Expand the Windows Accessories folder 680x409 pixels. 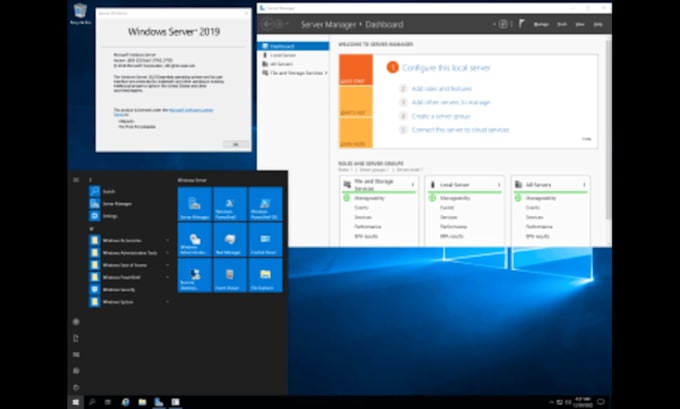[x=129, y=240]
